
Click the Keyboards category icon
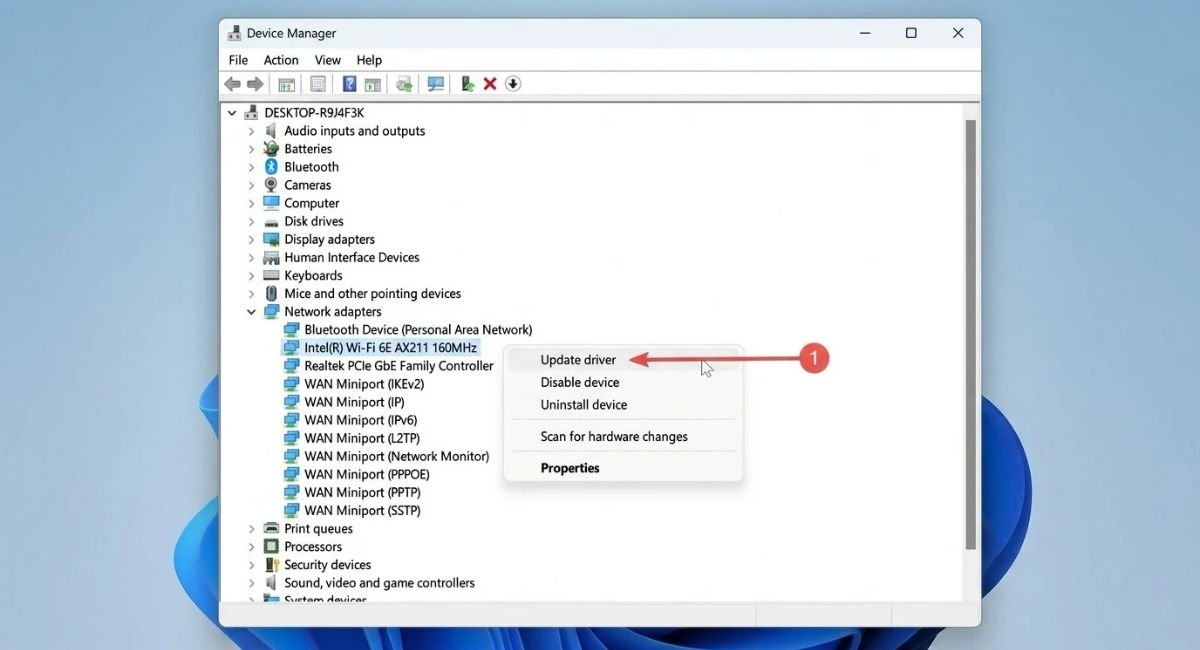coord(271,275)
